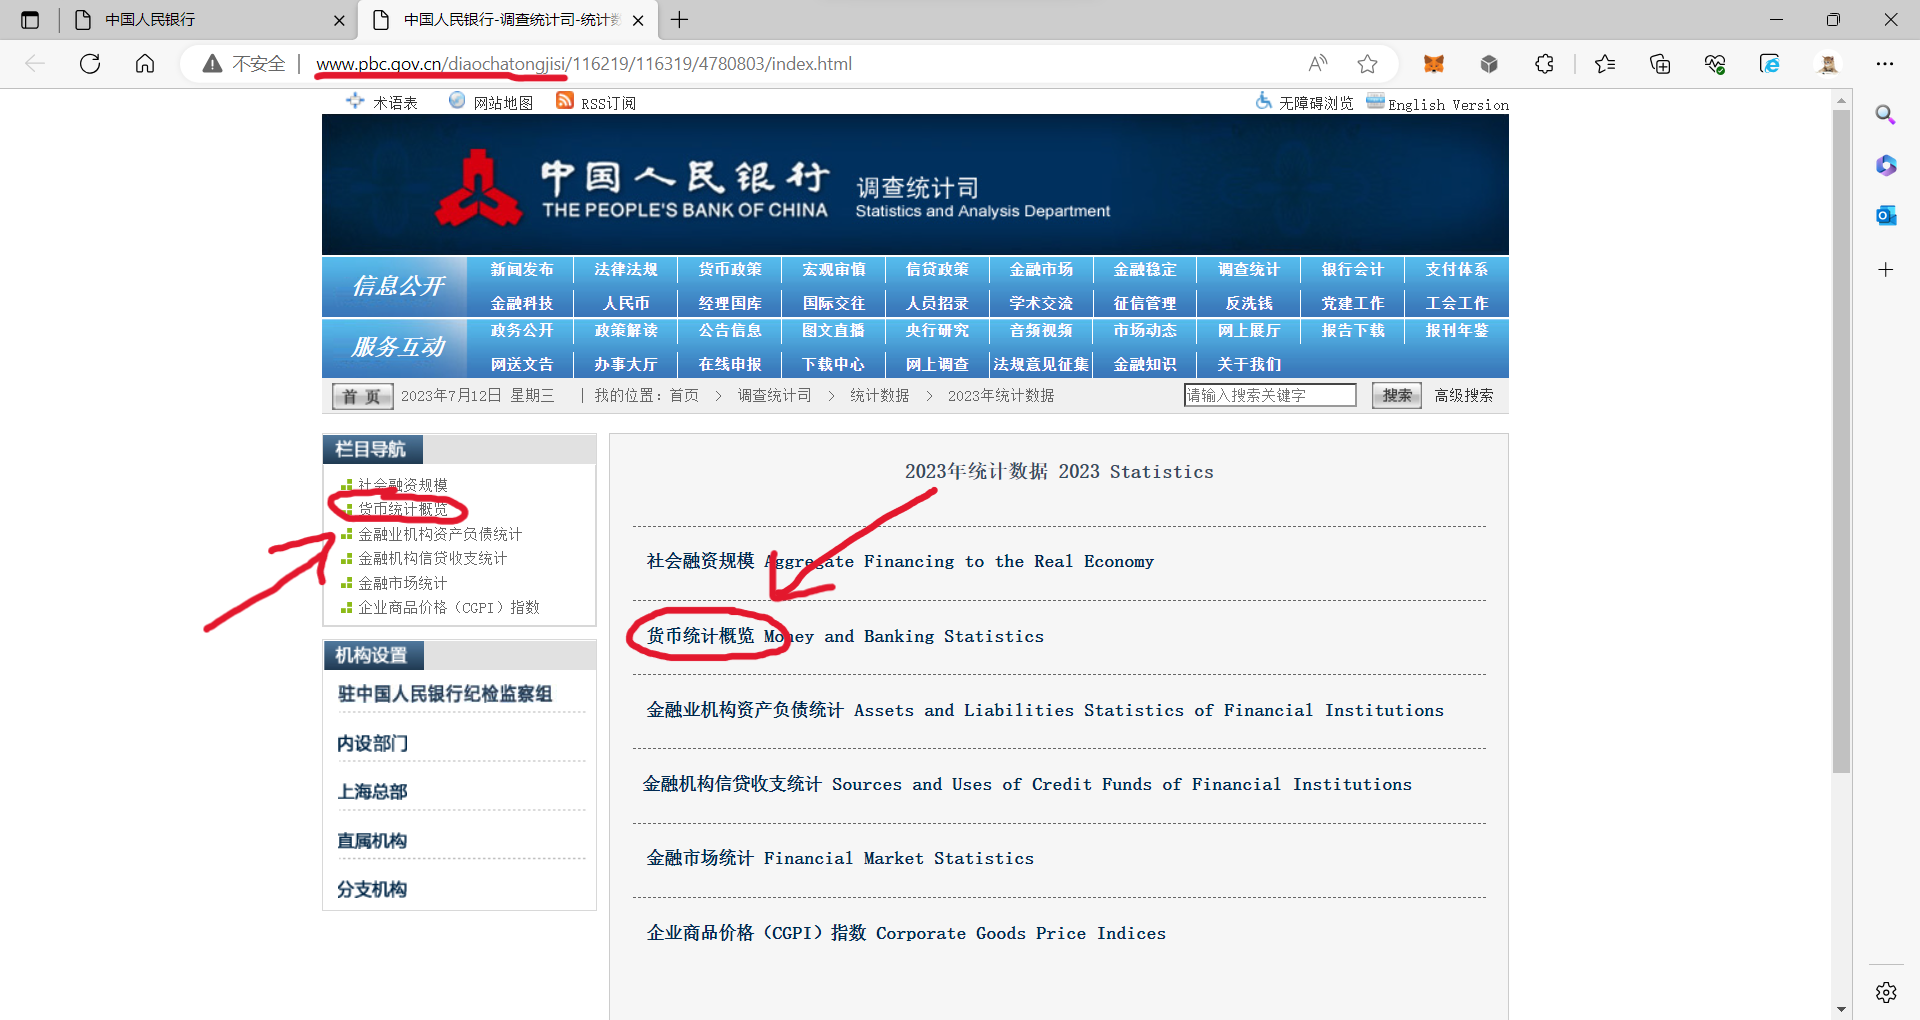1920x1020 pixels.
Task: Go to the browser home page icon
Action: [145, 64]
